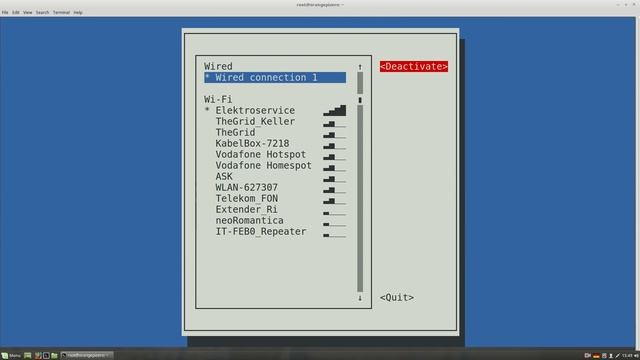Screen dimensions: 640x360
Task: Click the scroll up arrow in the connection list
Action: [360, 67]
